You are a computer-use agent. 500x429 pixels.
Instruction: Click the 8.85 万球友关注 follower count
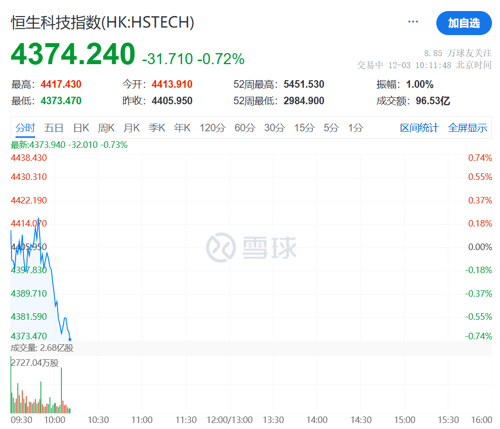pos(458,53)
